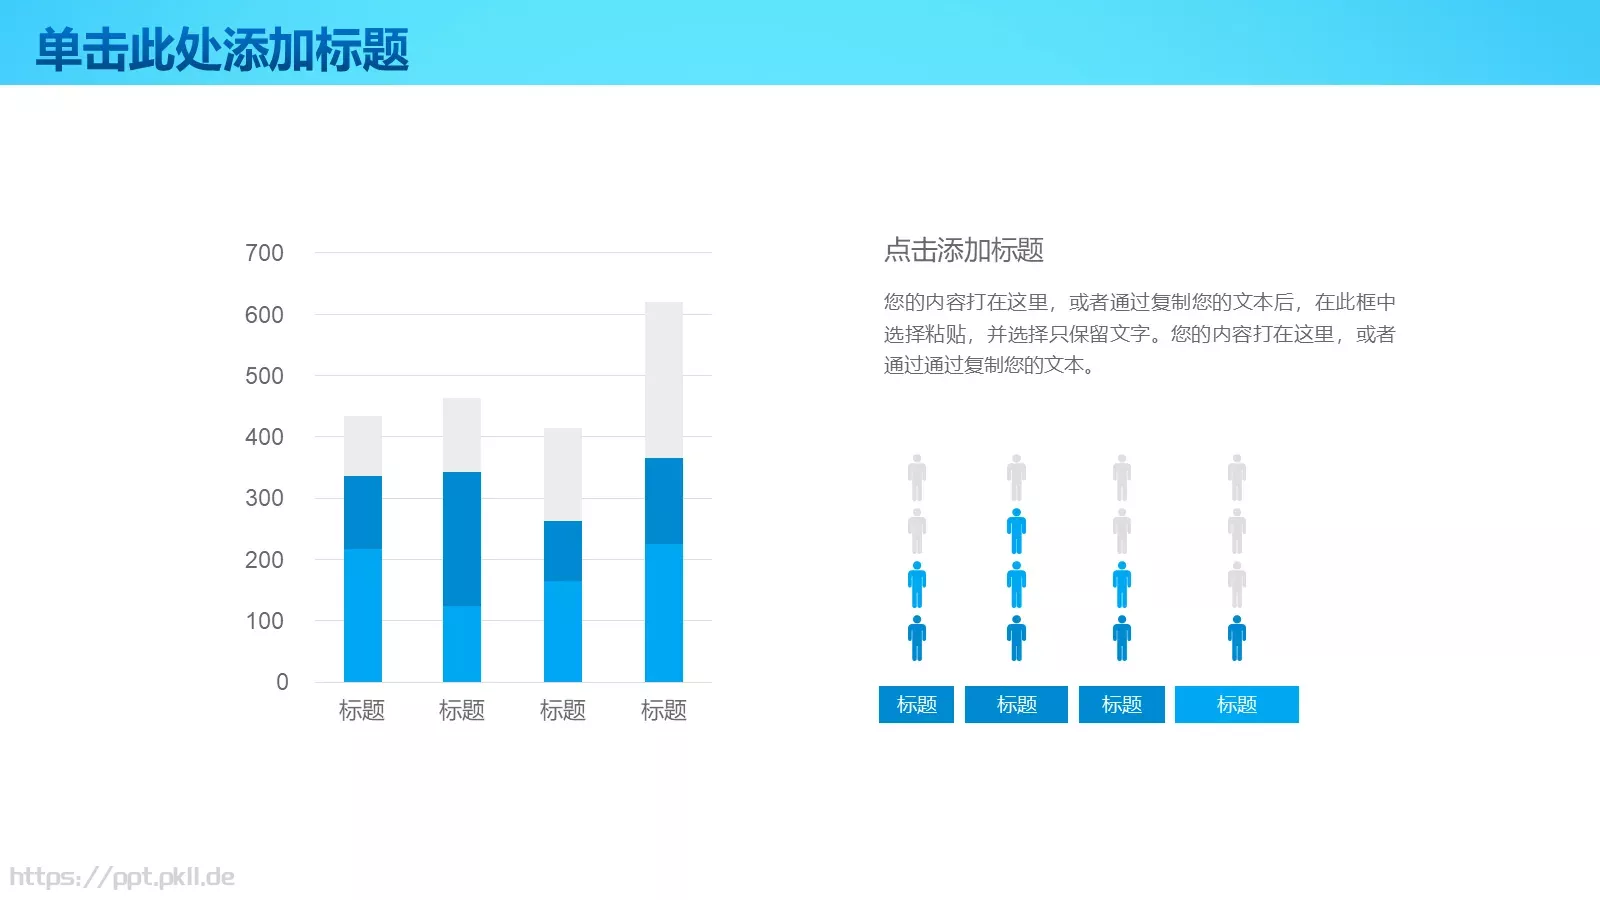
Task: Select the bottom blue person icon under fourth column
Action: click(x=1237, y=637)
